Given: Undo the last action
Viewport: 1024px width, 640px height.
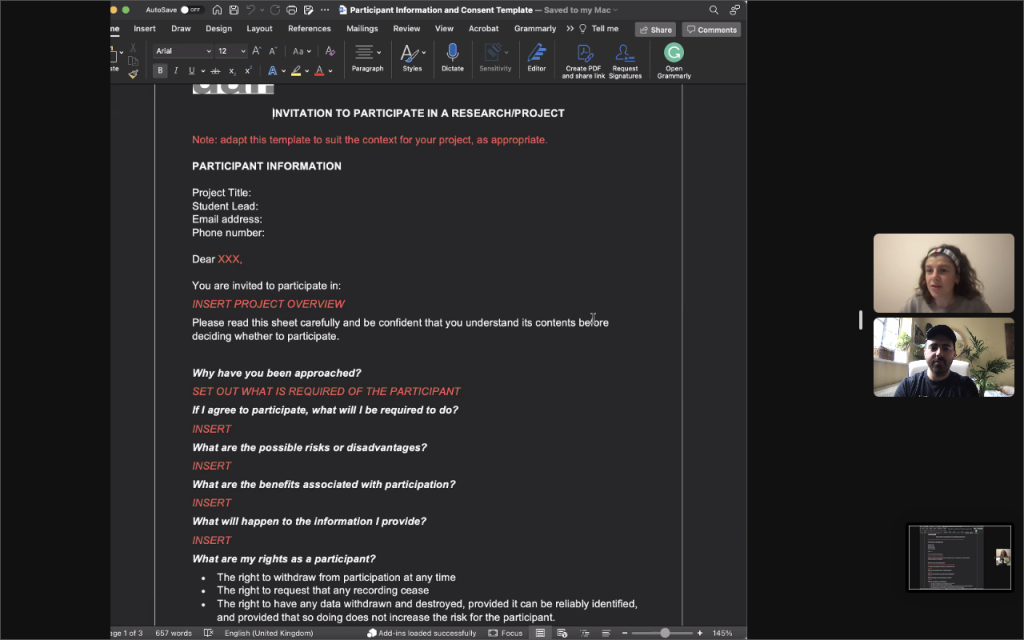Looking at the screenshot, I should pyautogui.click(x=251, y=10).
